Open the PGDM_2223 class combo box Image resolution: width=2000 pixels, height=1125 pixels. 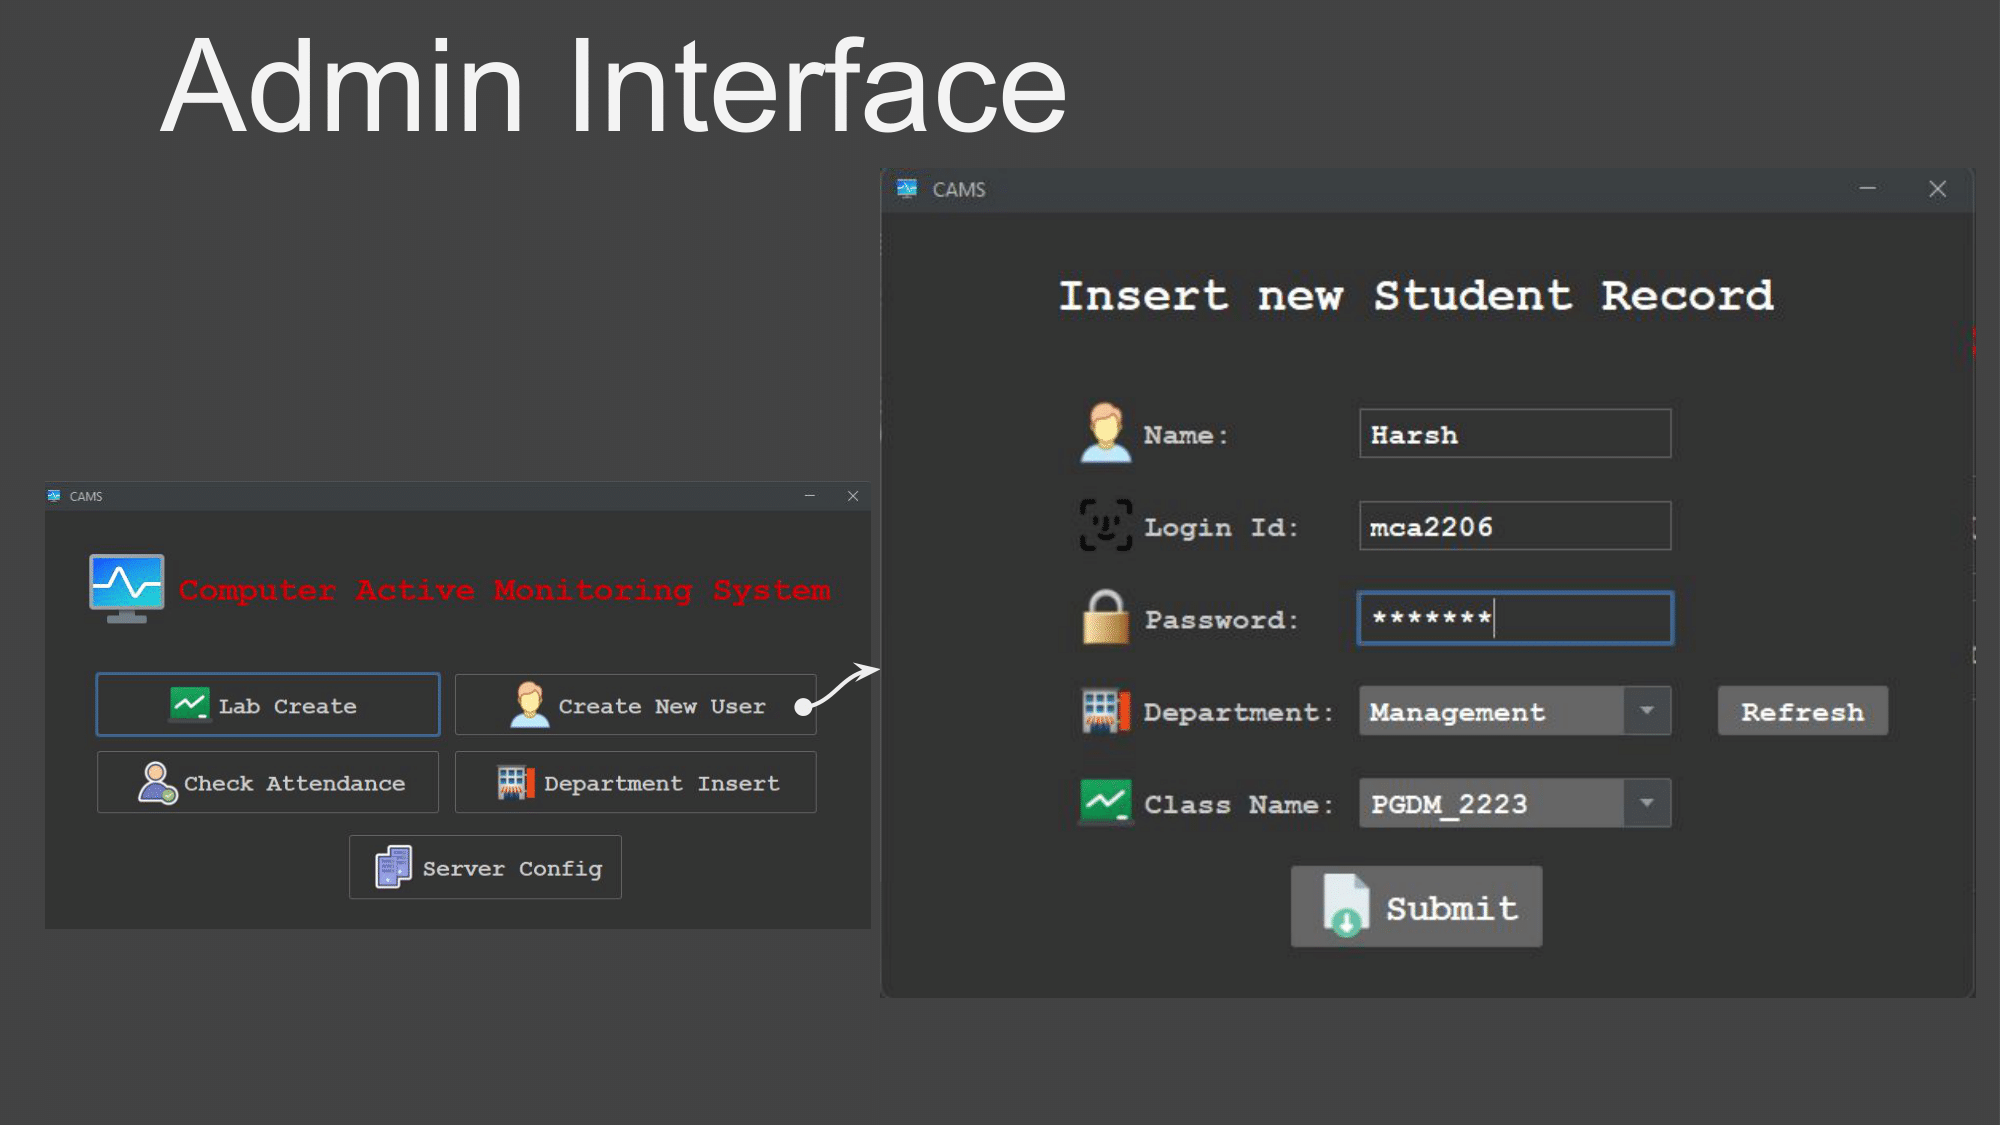click(x=1490, y=803)
